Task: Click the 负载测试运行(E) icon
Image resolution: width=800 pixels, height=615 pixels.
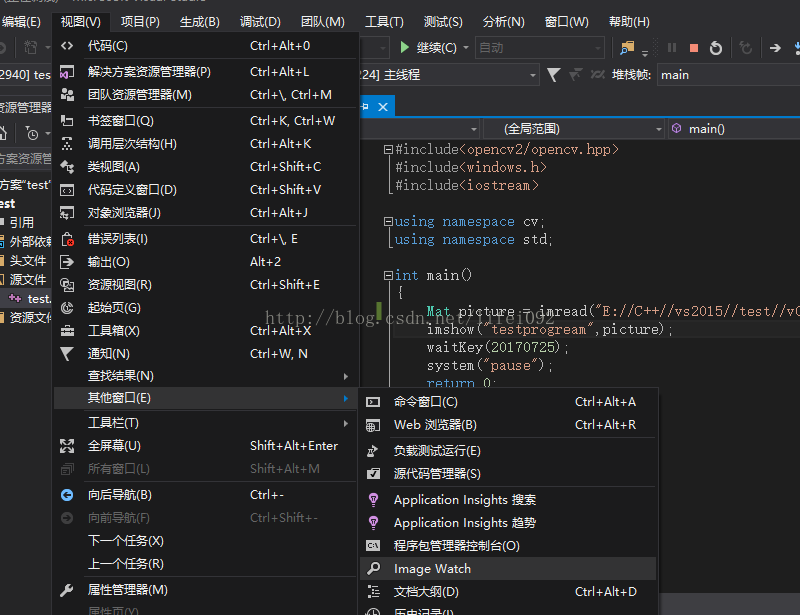Action: [373, 451]
